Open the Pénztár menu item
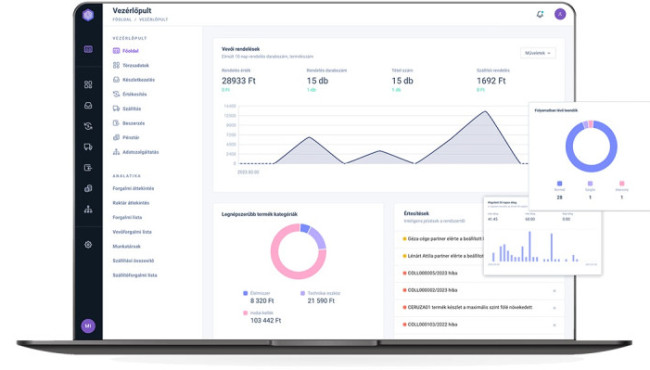The image size is (650, 370). click(126, 138)
